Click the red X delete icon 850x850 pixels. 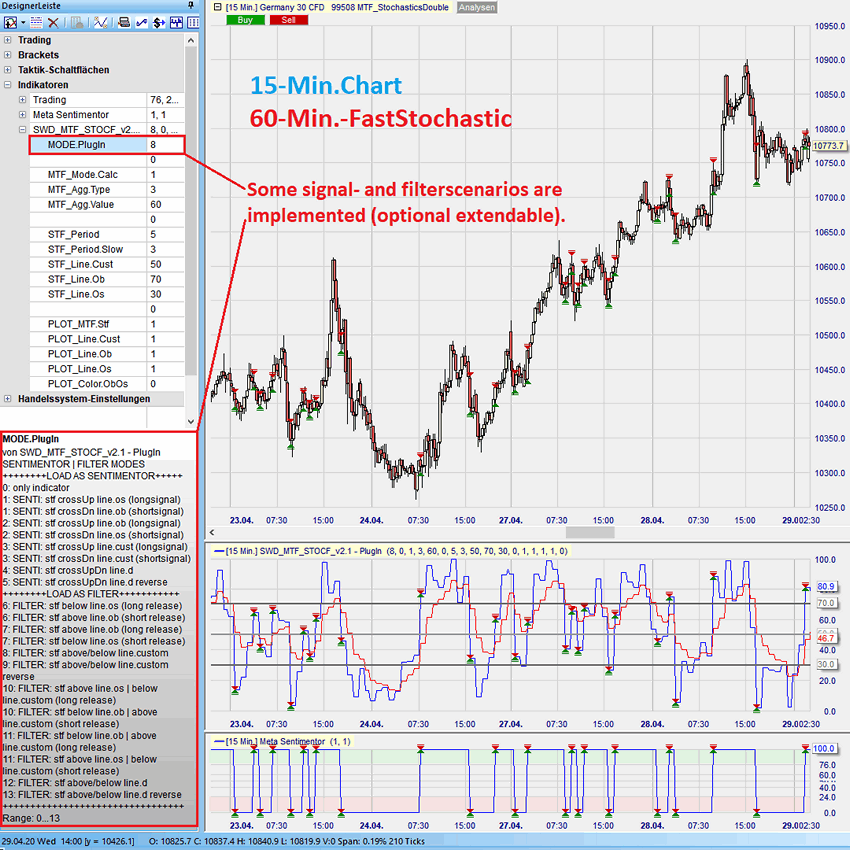pyautogui.click(x=53, y=22)
